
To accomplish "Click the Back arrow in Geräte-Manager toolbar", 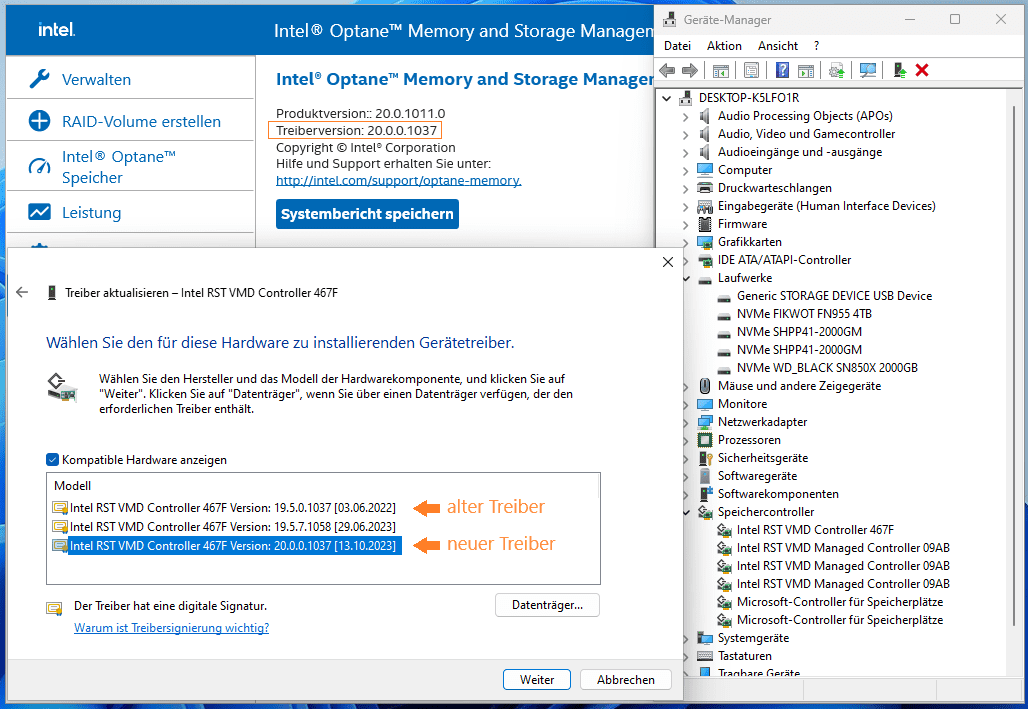I will pos(667,70).
